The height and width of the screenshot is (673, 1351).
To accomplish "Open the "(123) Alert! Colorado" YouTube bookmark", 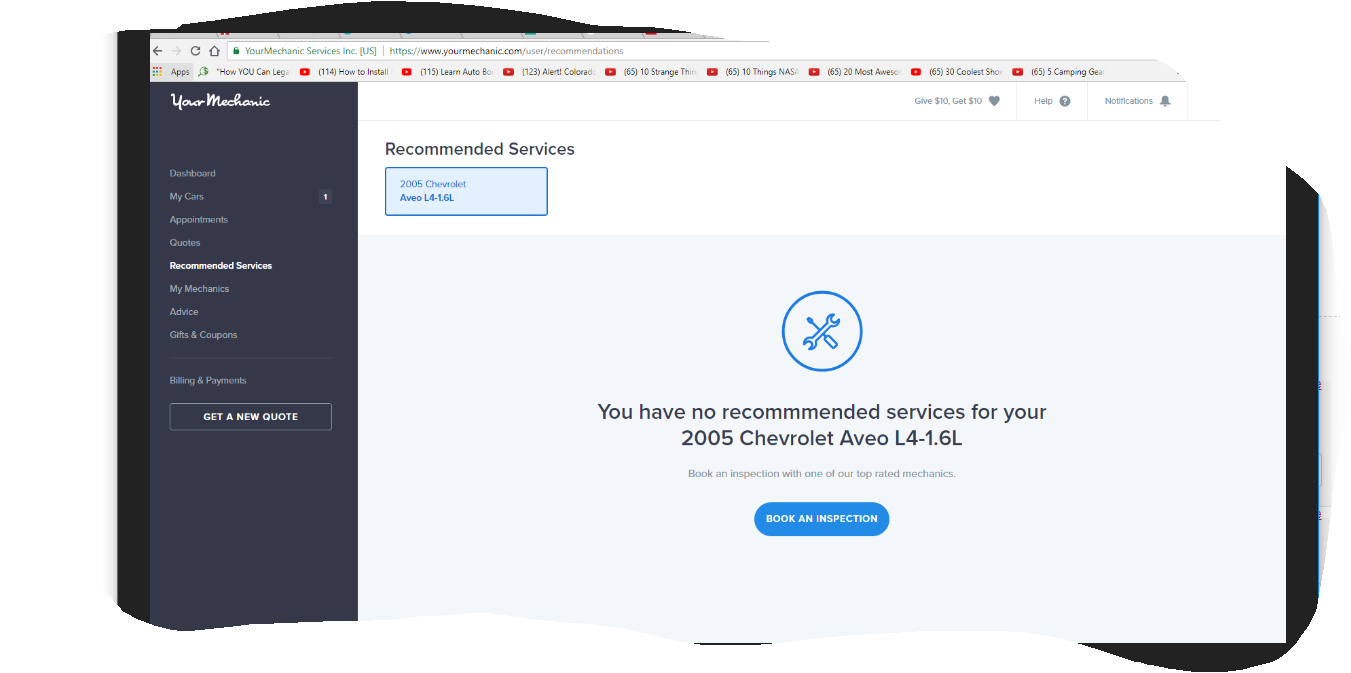I will tap(549, 72).
